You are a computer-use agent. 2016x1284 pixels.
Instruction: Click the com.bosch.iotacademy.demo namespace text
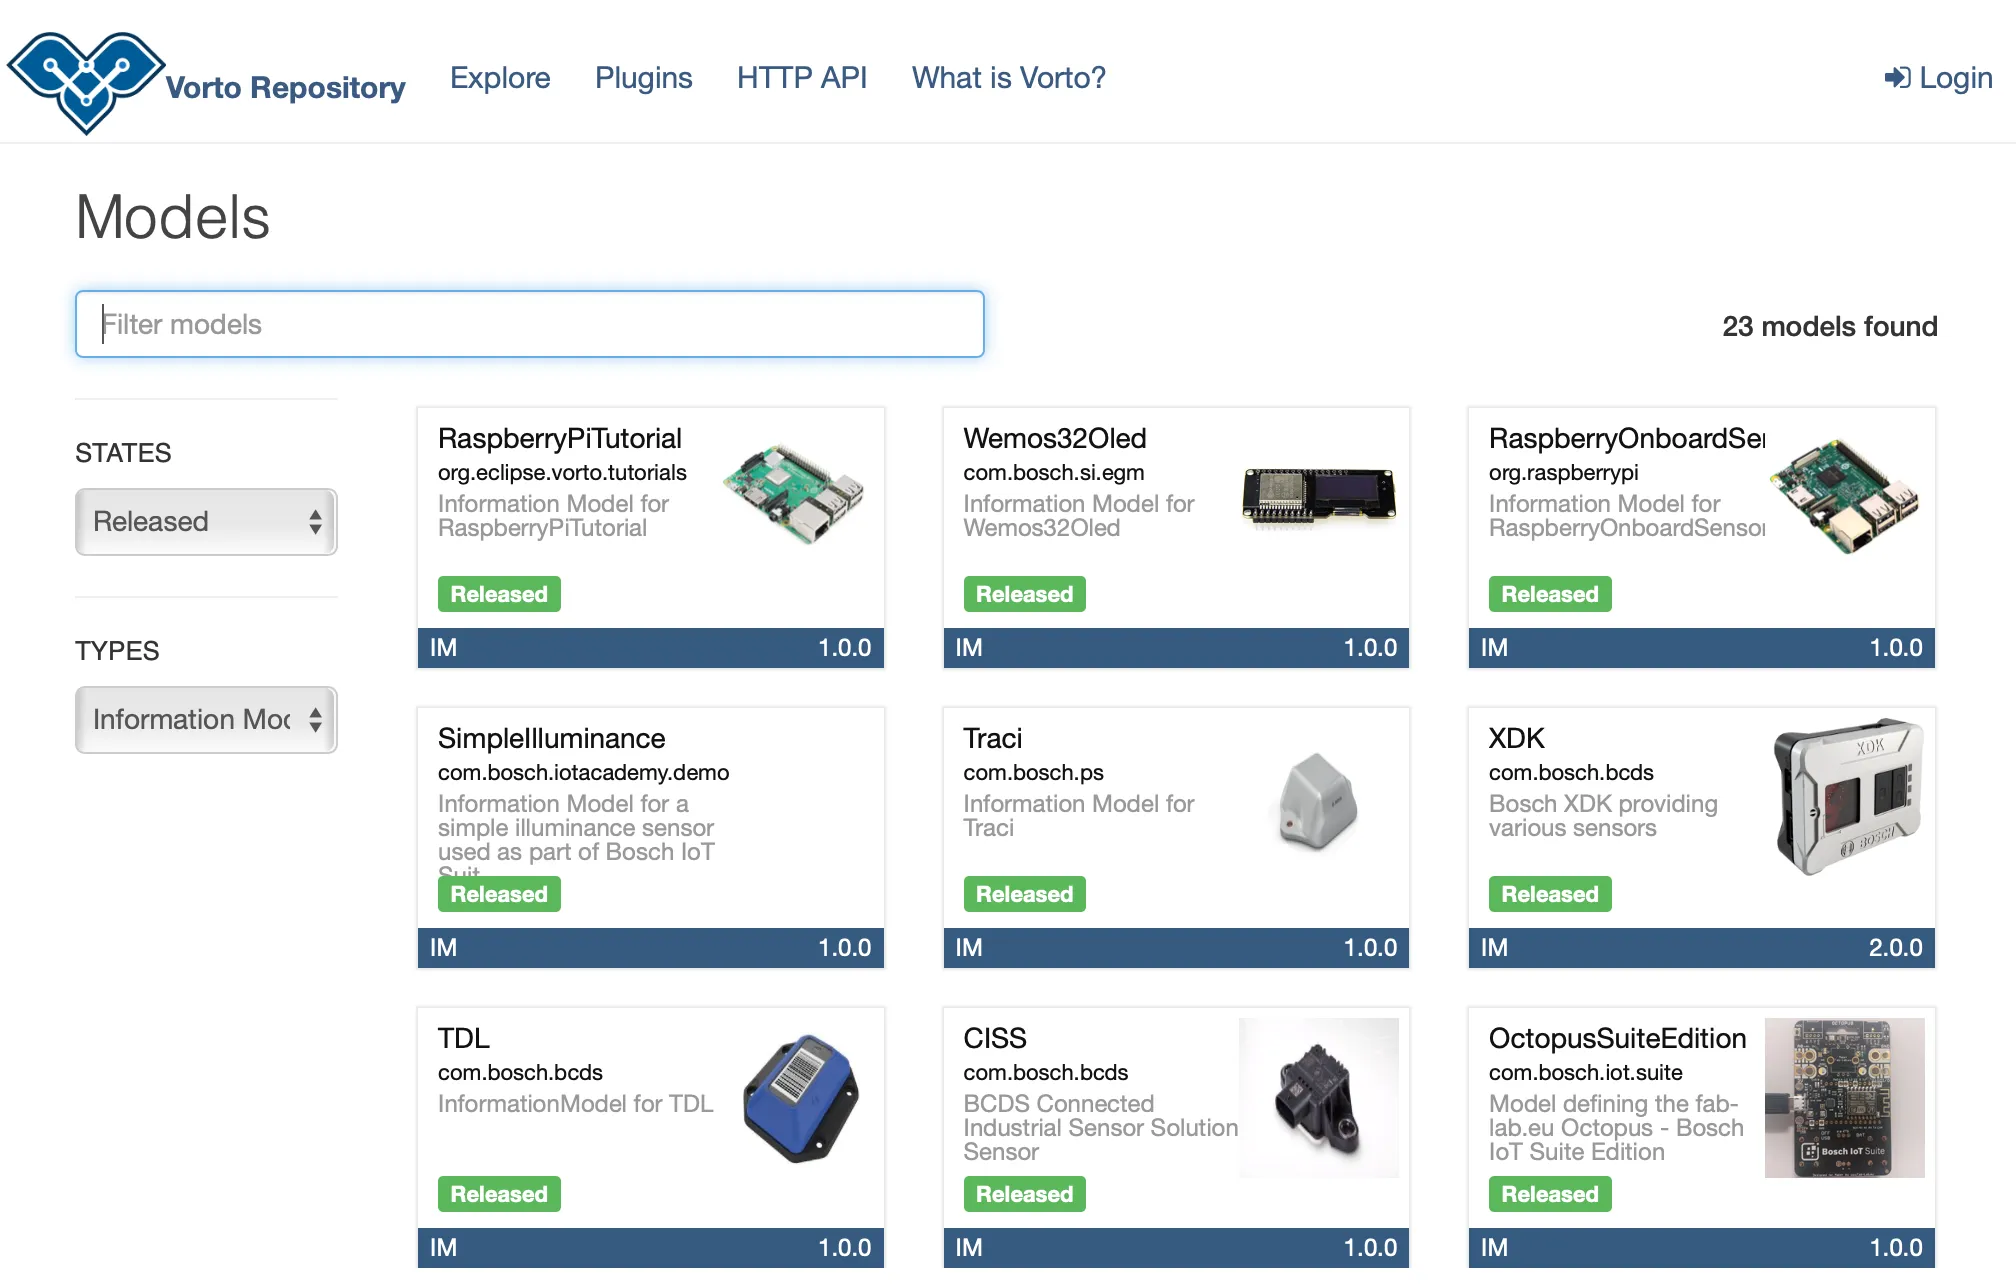point(583,773)
